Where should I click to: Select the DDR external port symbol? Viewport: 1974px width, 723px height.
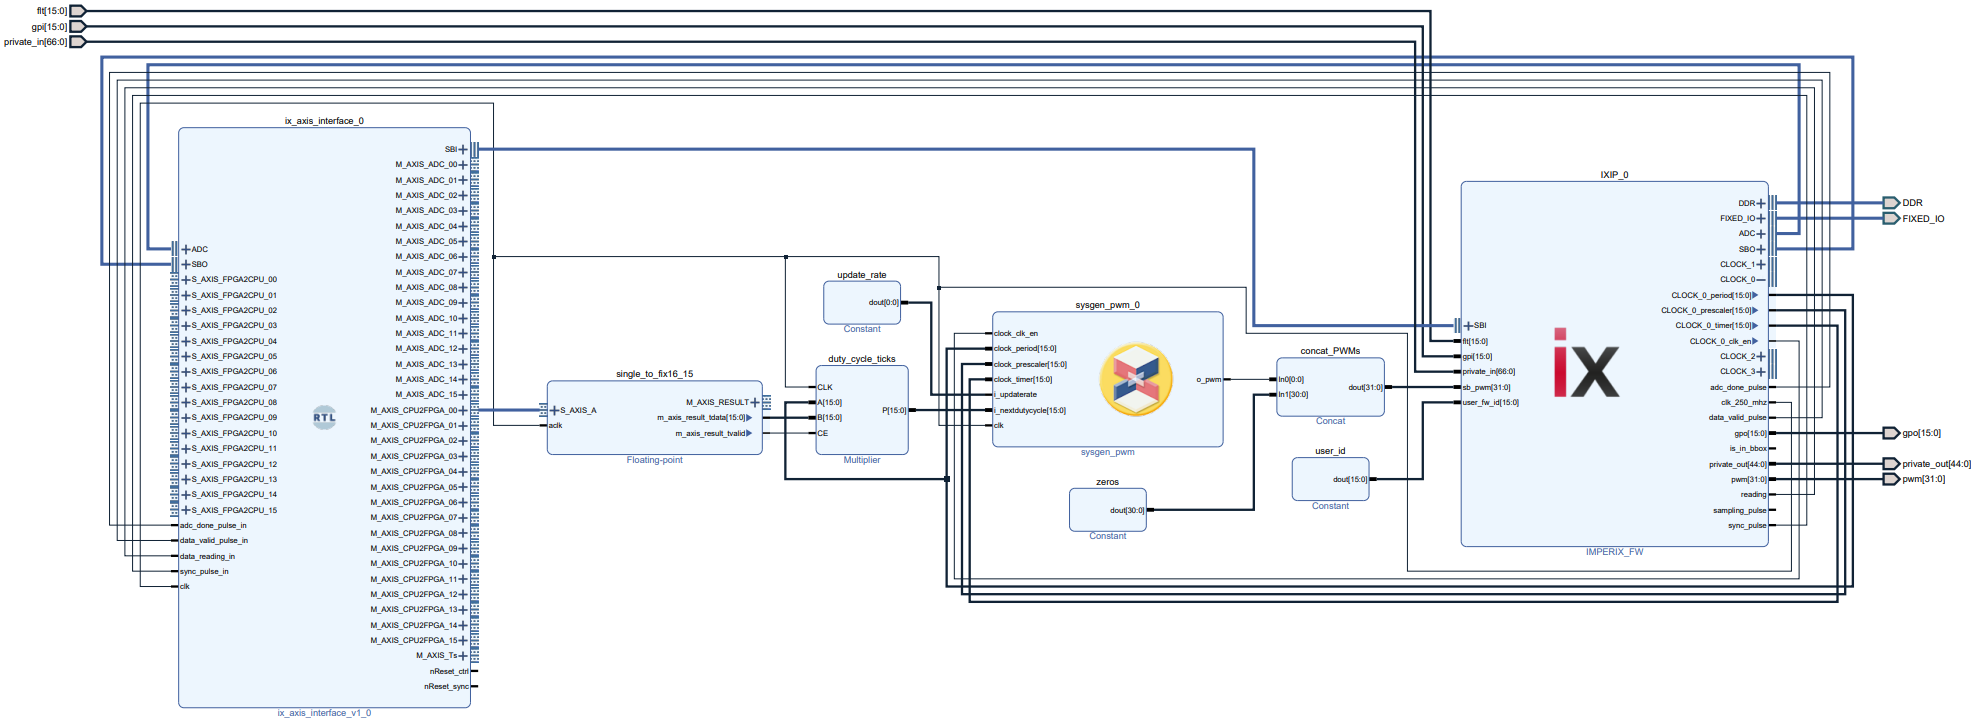coord(1890,203)
